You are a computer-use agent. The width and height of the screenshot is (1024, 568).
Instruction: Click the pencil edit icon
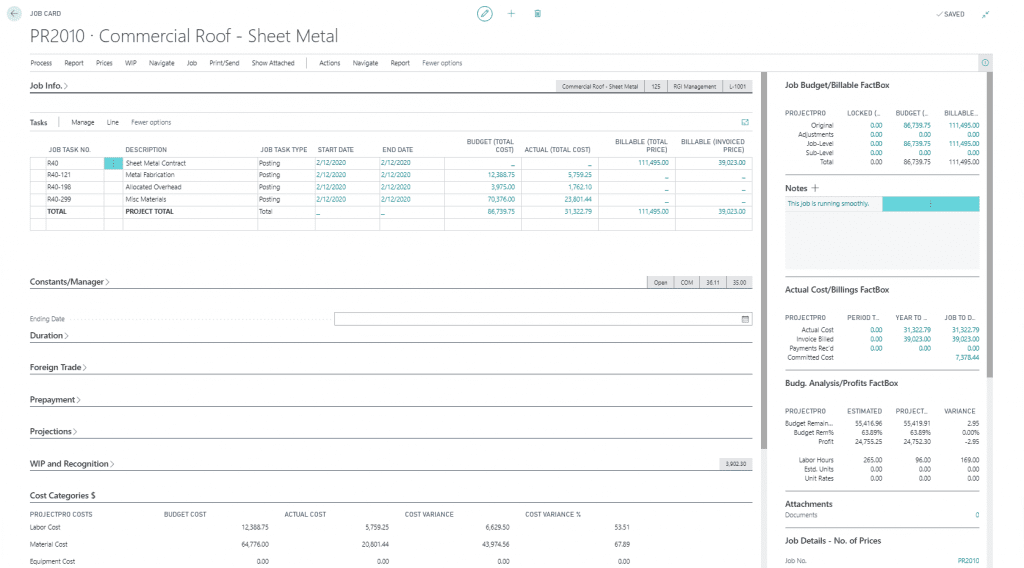point(485,14)
